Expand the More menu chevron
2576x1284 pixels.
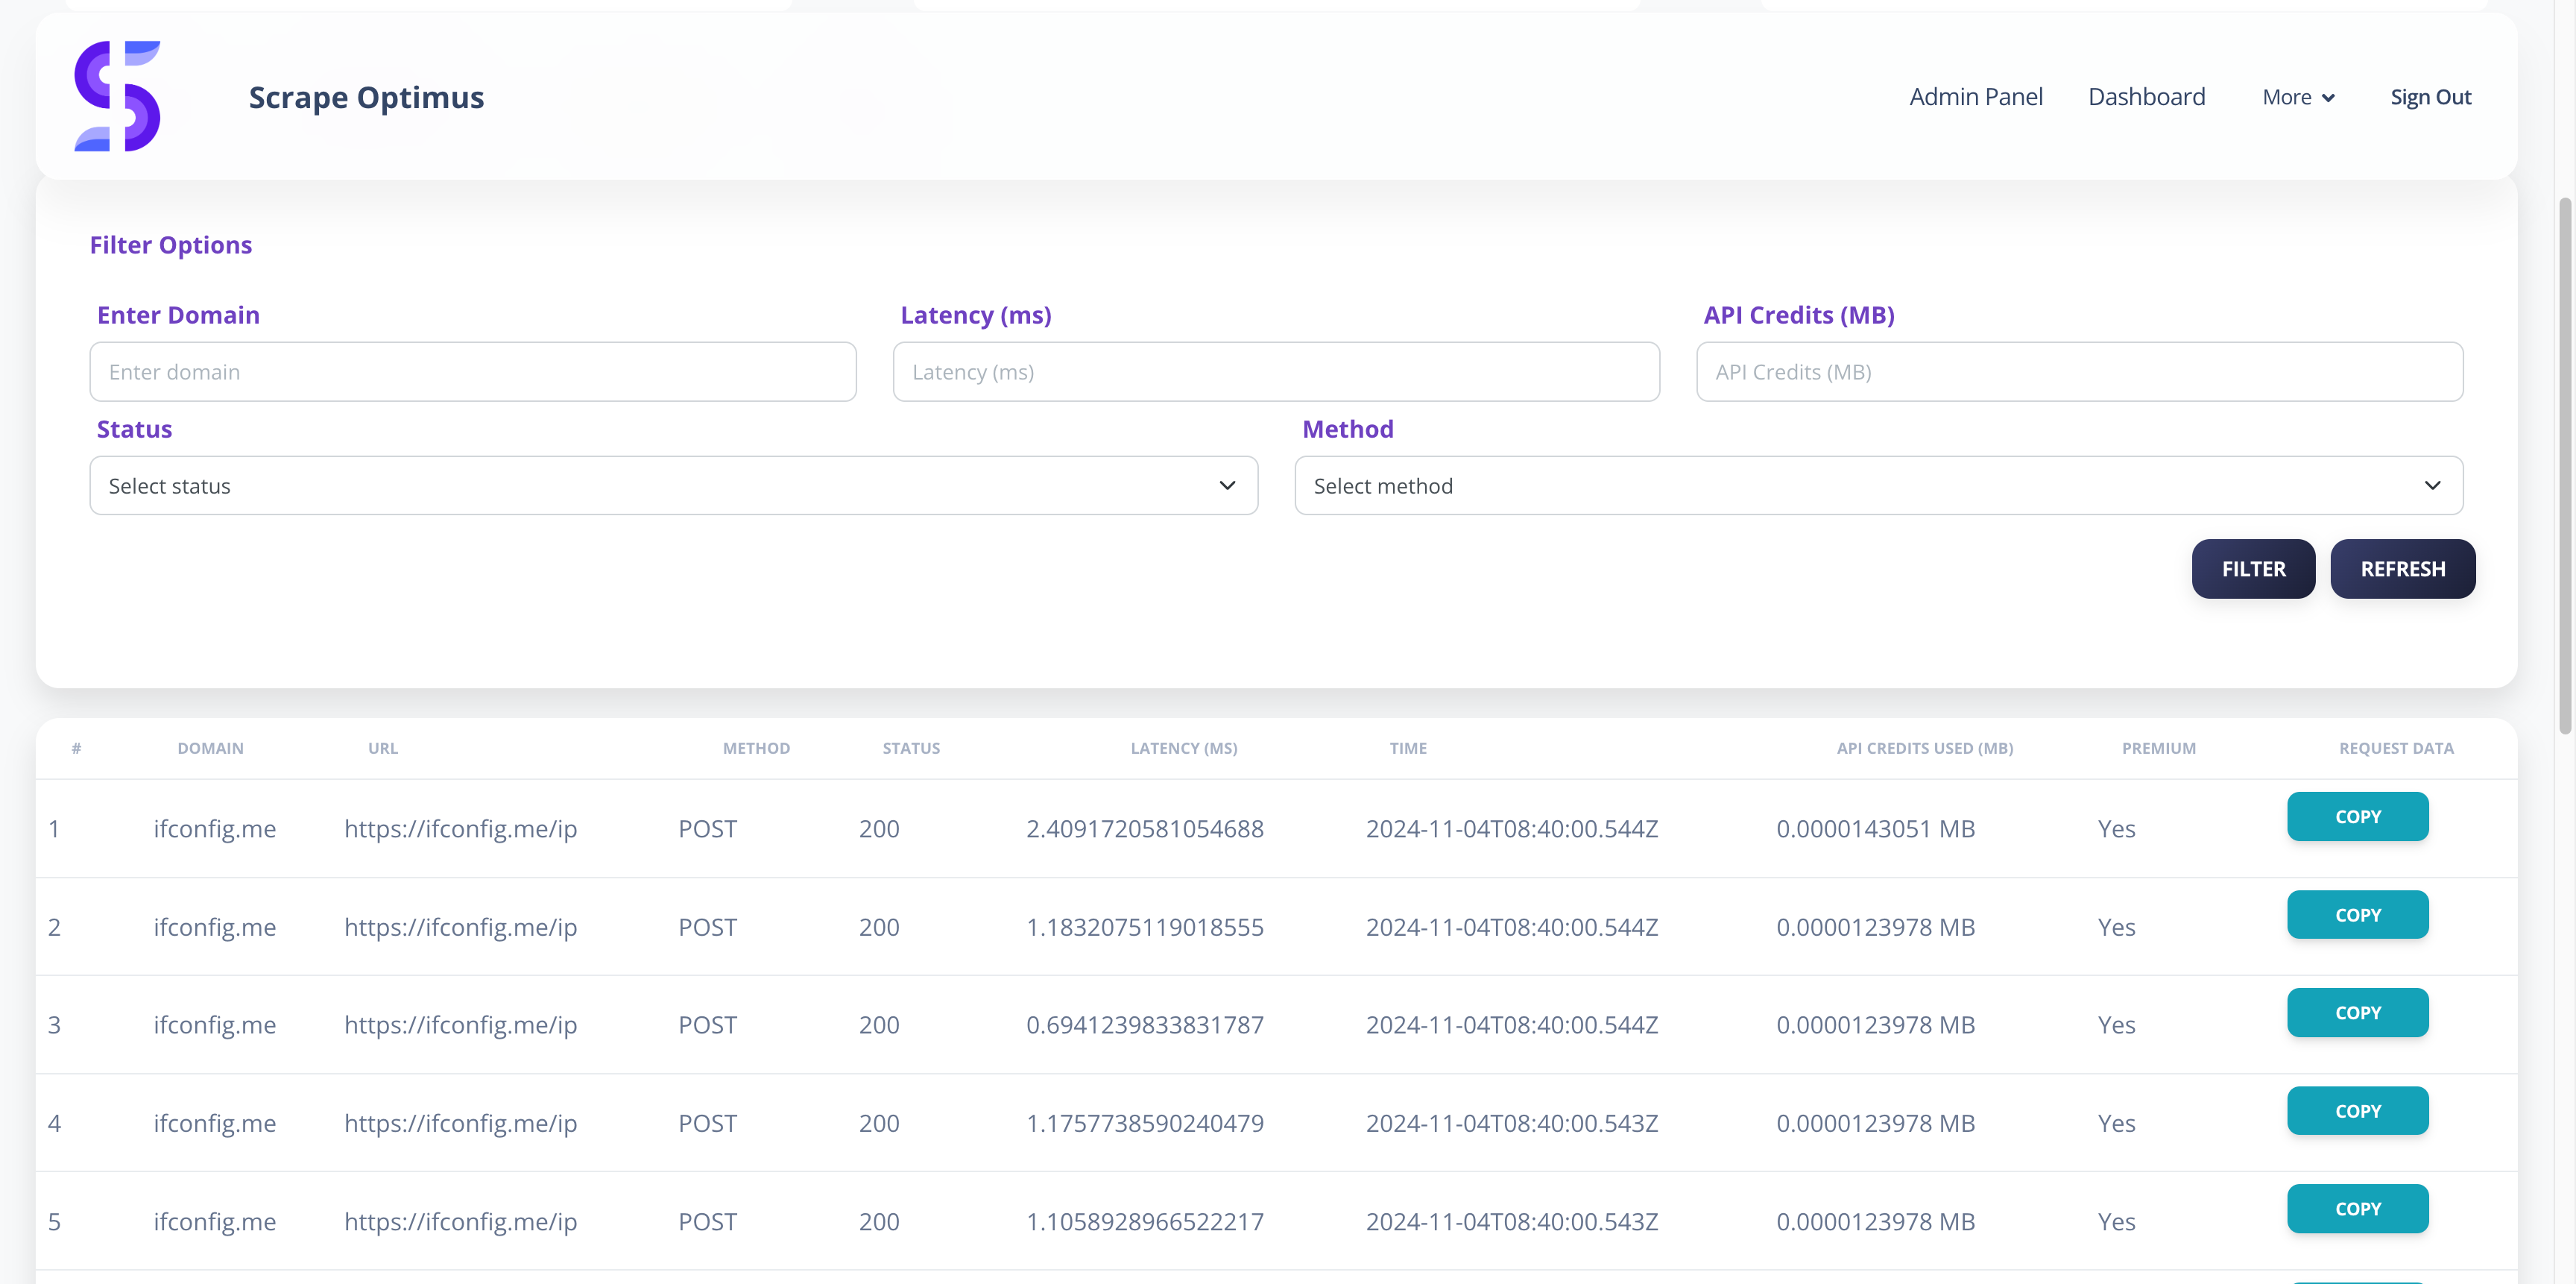point(2328,98)
